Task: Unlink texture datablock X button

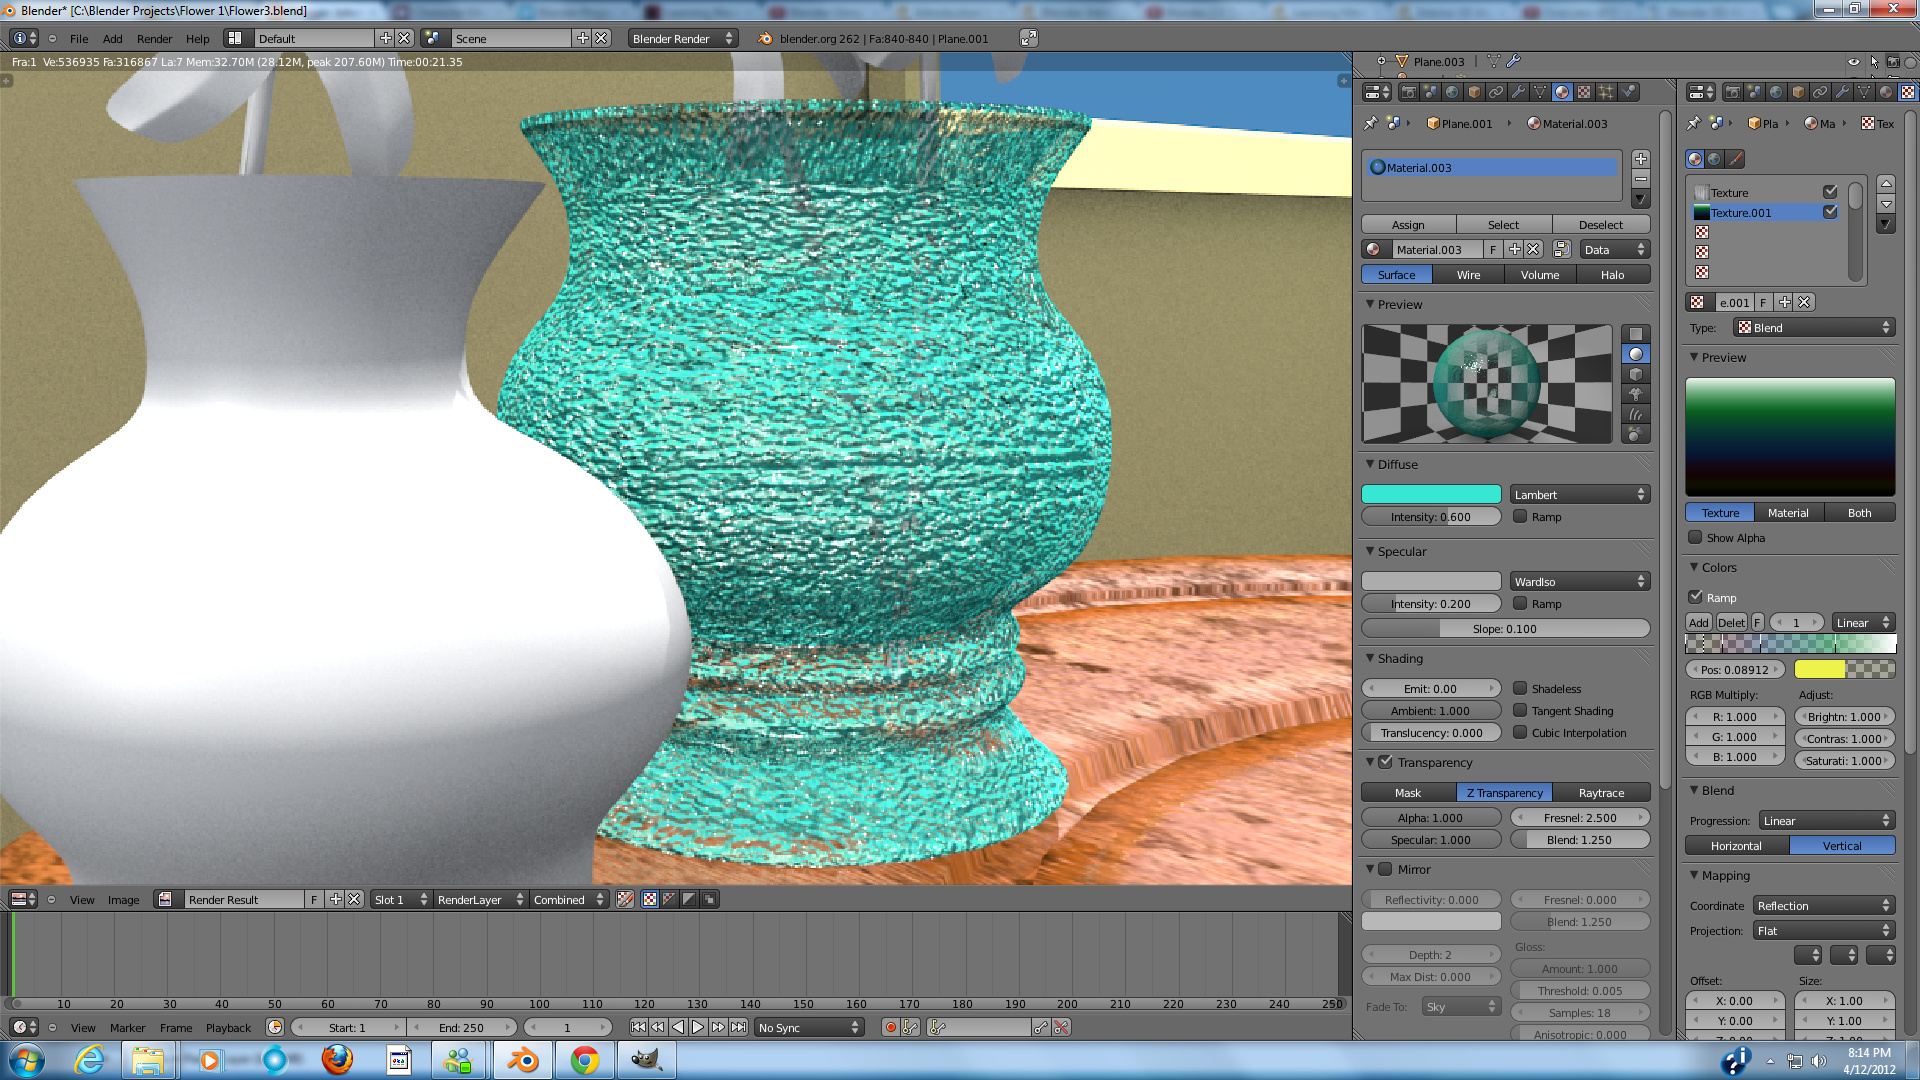Action: [1804, 302]
